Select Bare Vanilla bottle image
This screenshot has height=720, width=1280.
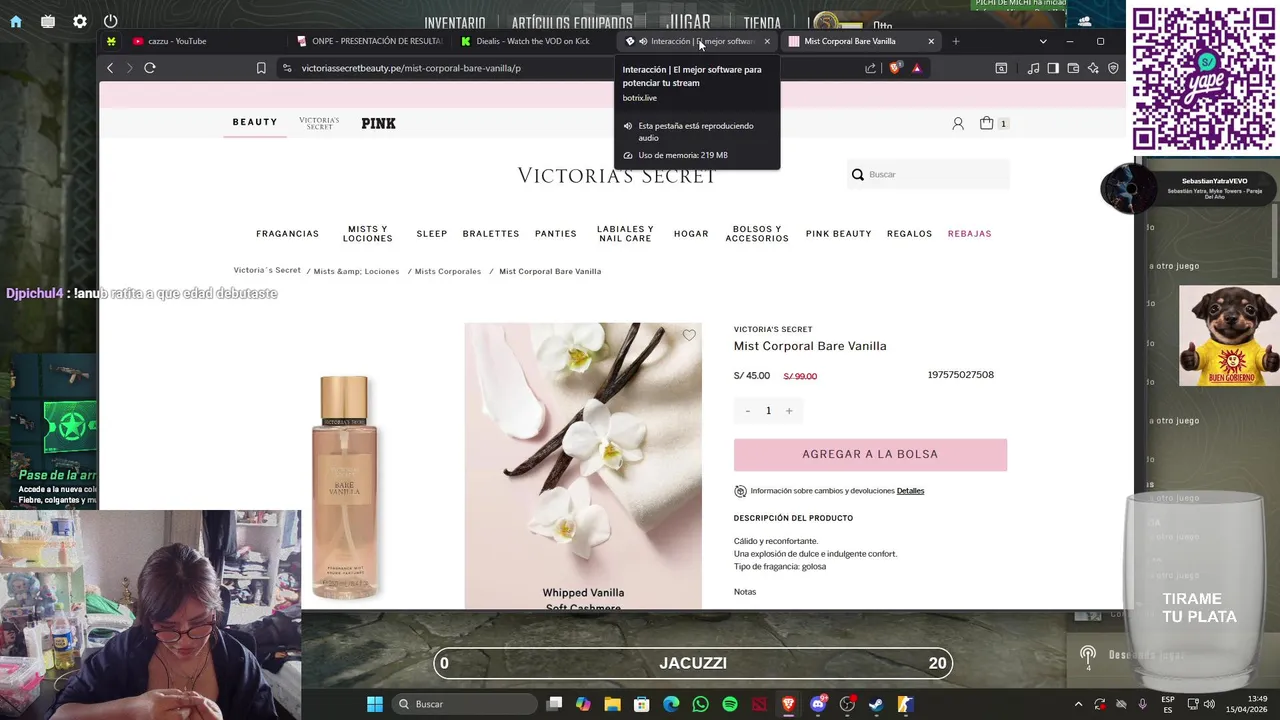[344, 487]
